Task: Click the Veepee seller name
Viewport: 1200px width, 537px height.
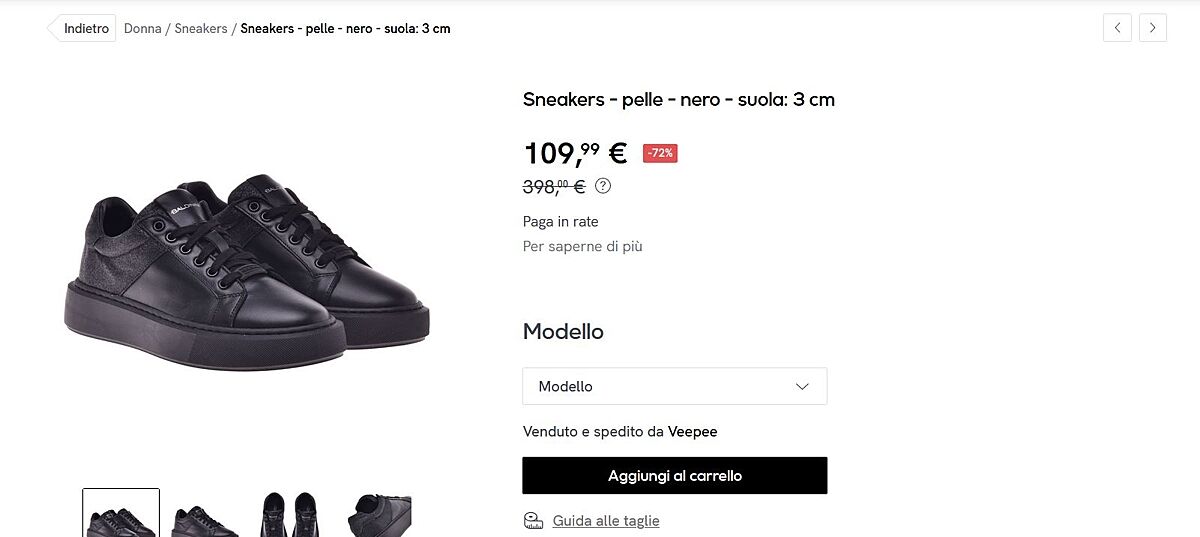Action: (693, 432)
